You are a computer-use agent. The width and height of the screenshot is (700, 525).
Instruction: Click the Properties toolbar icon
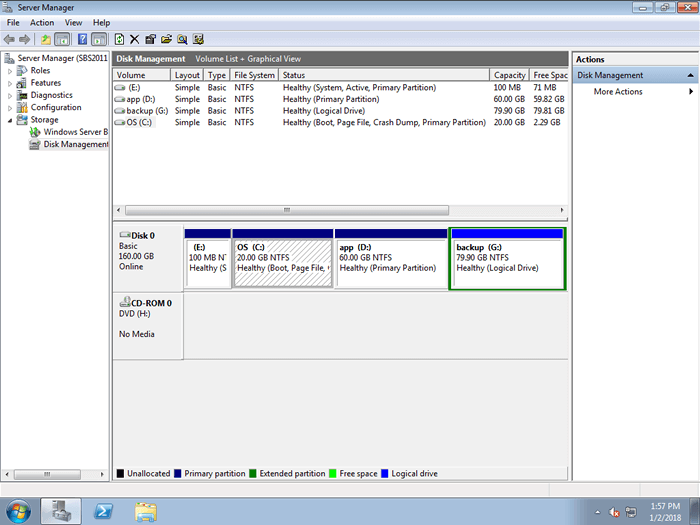tap(150, 39)
